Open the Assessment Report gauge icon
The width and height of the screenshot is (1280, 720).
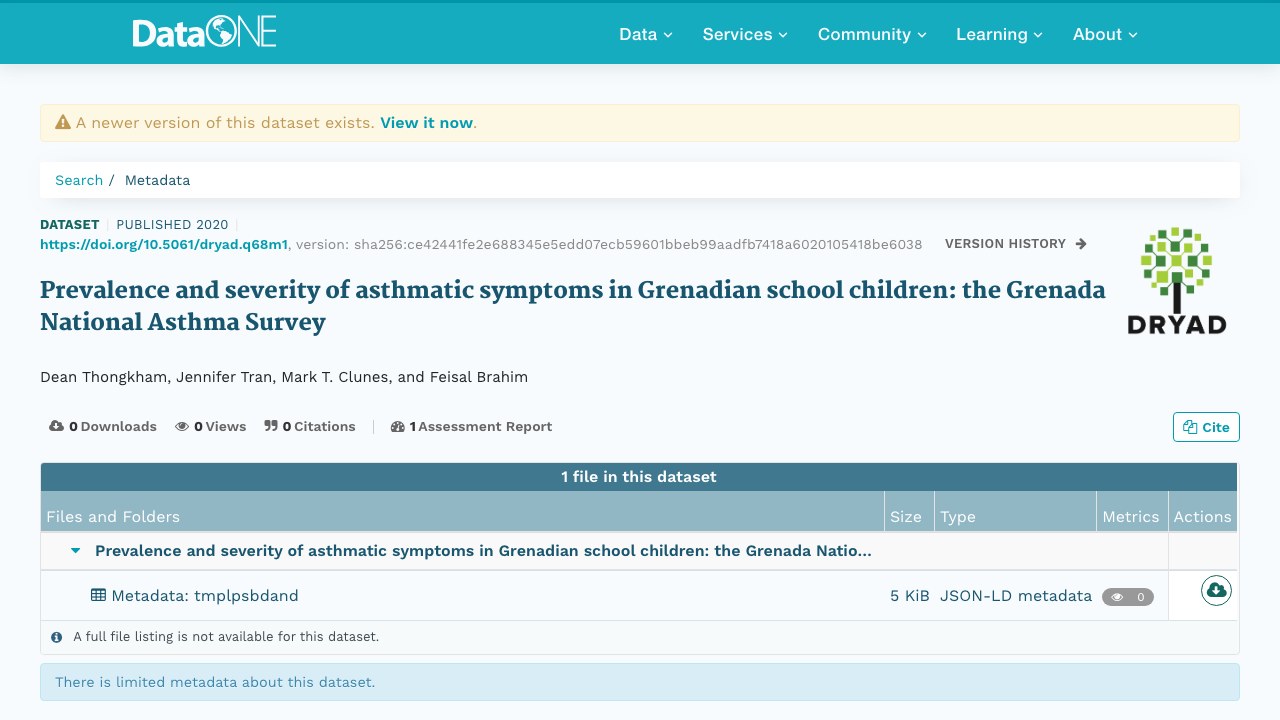(x=398, y=426)
